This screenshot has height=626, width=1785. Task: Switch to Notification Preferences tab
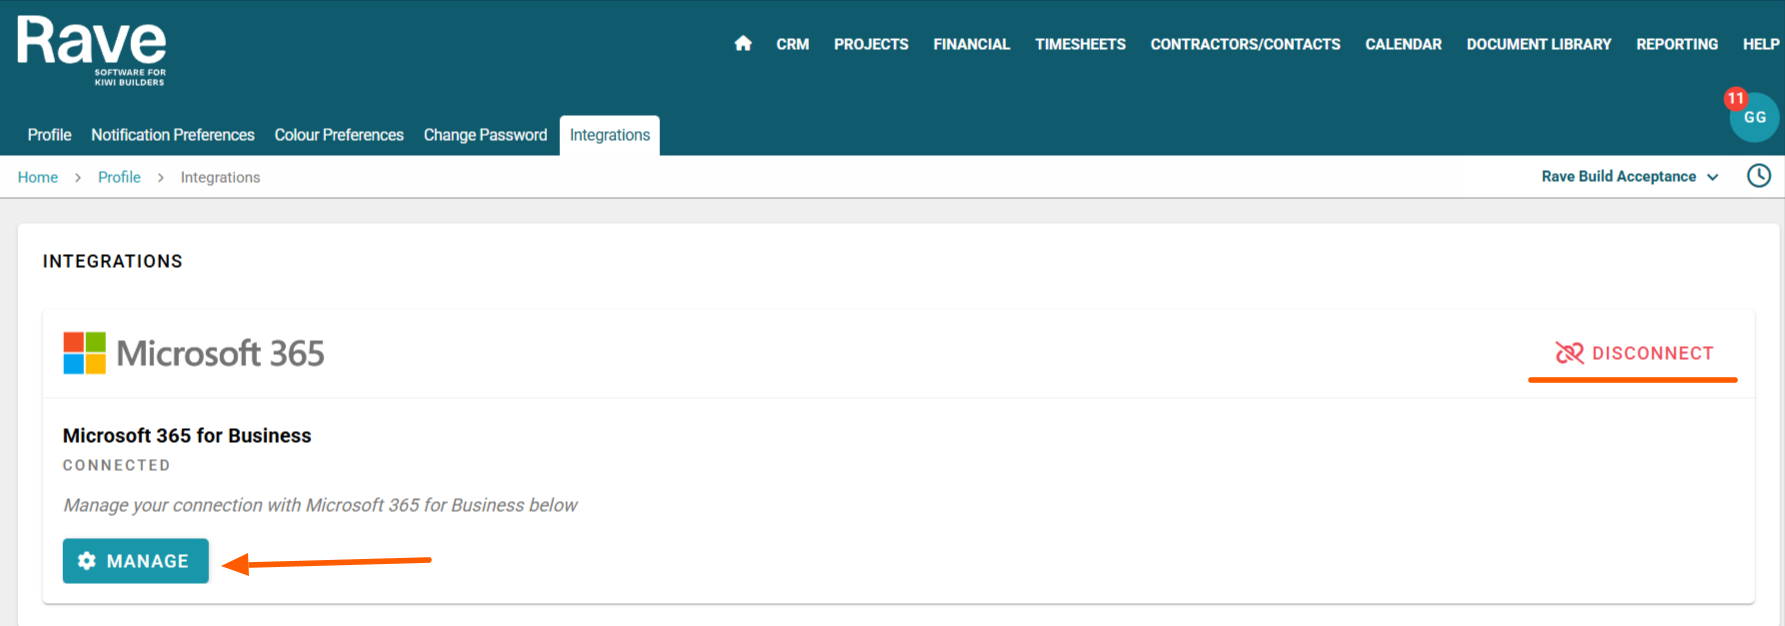[x=173, y=135]
